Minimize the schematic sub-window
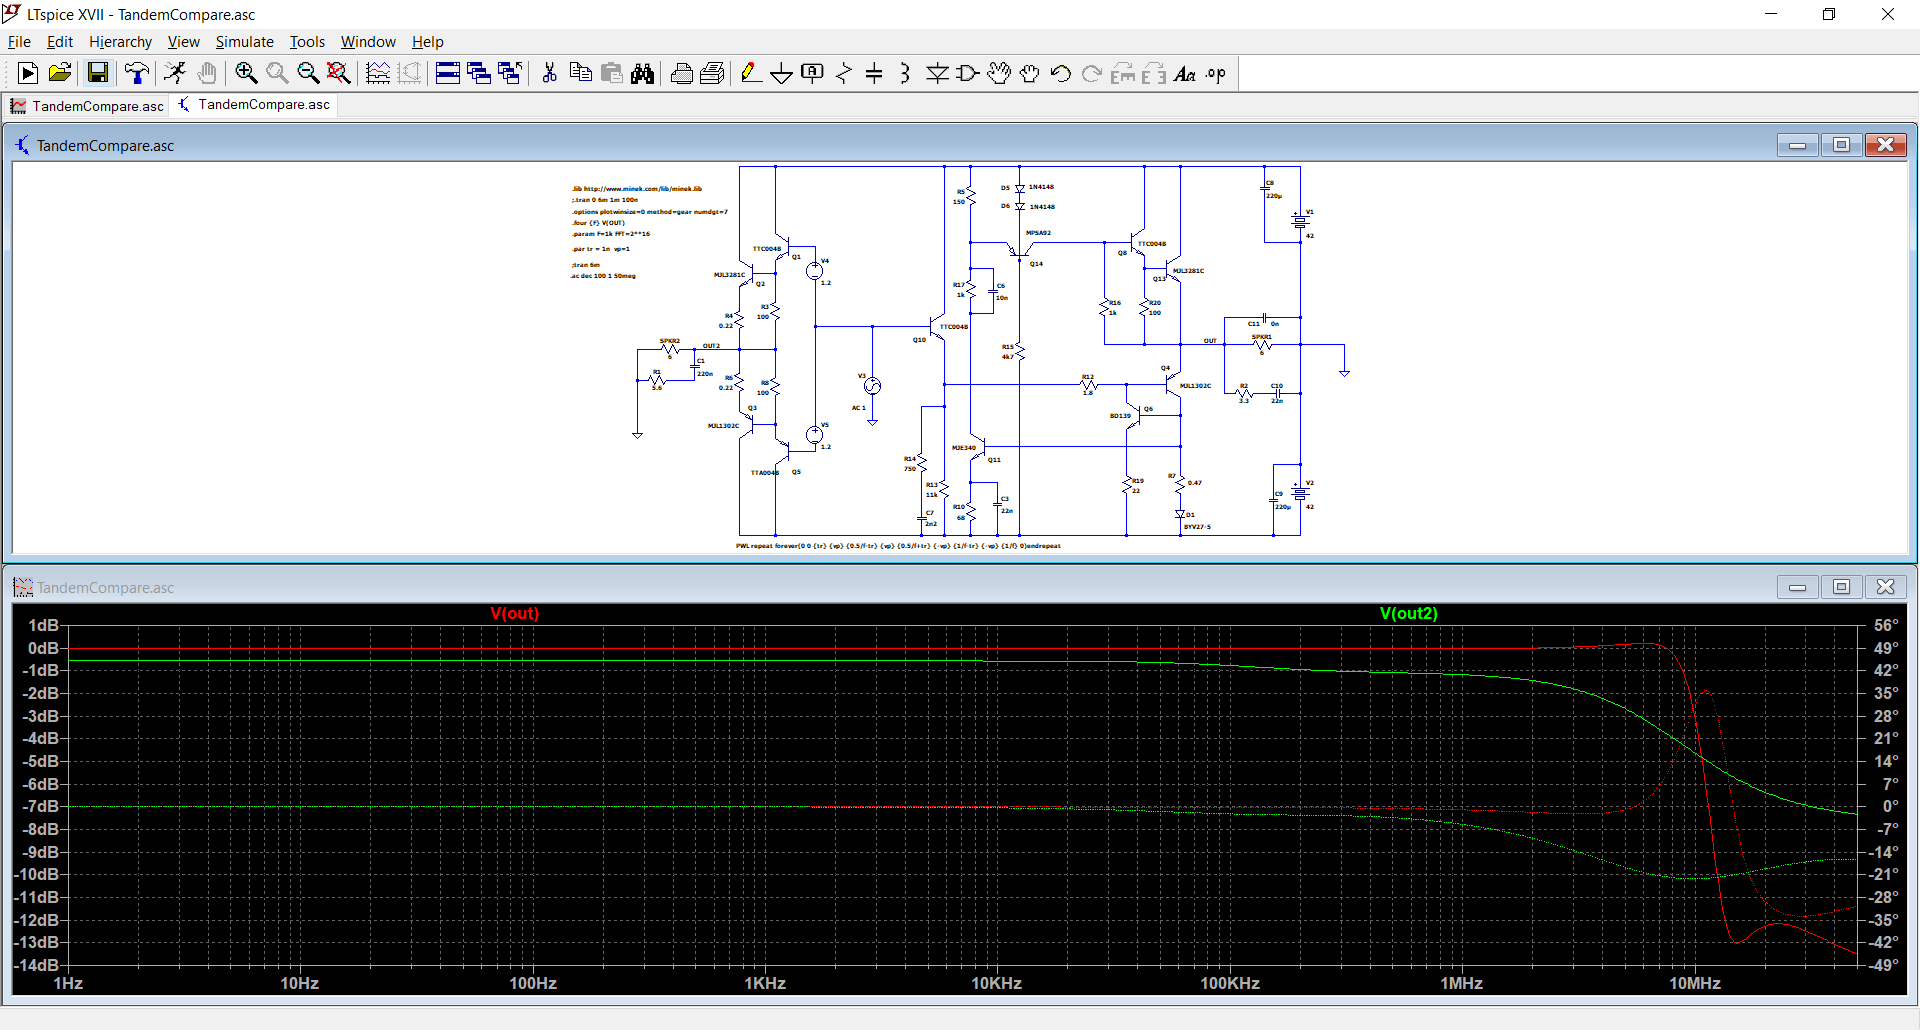 click(1797, 145)
